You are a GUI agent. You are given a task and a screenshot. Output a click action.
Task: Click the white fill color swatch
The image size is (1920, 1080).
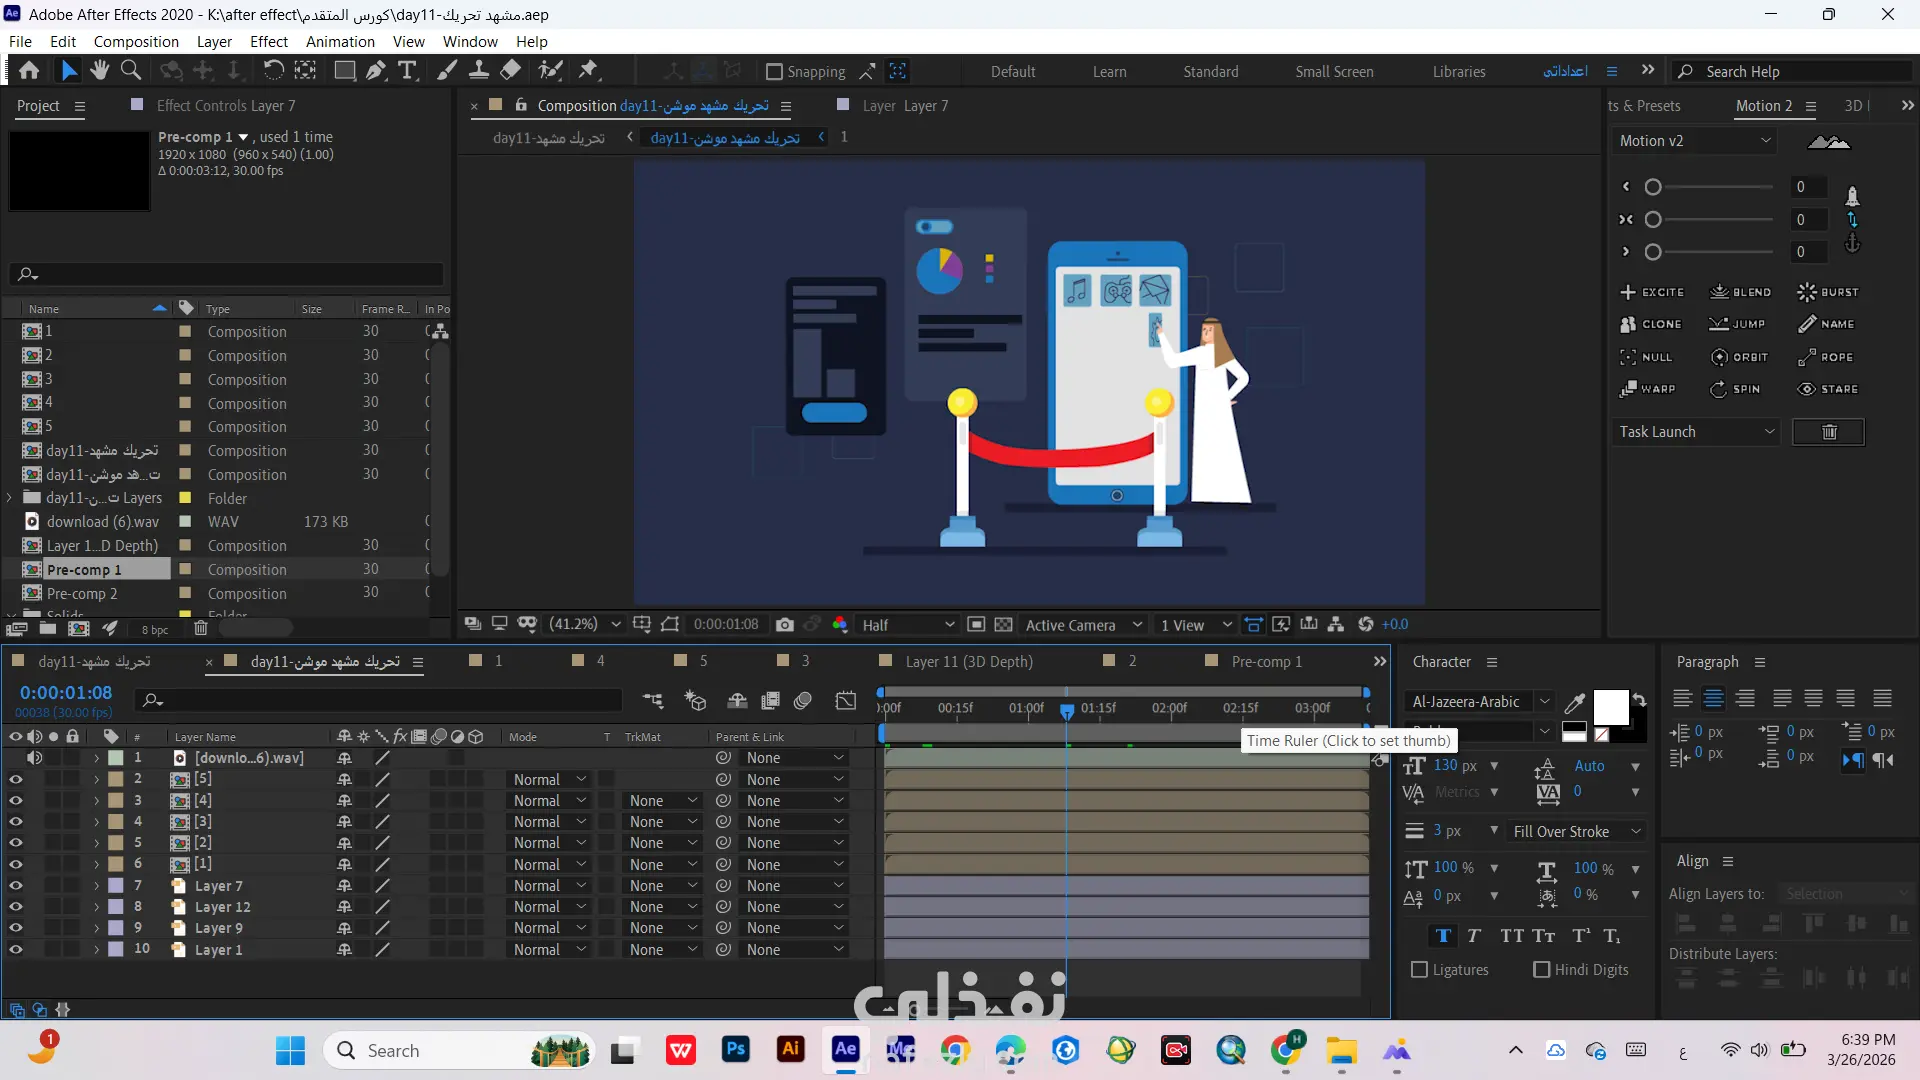click(x=1610, y=707)
